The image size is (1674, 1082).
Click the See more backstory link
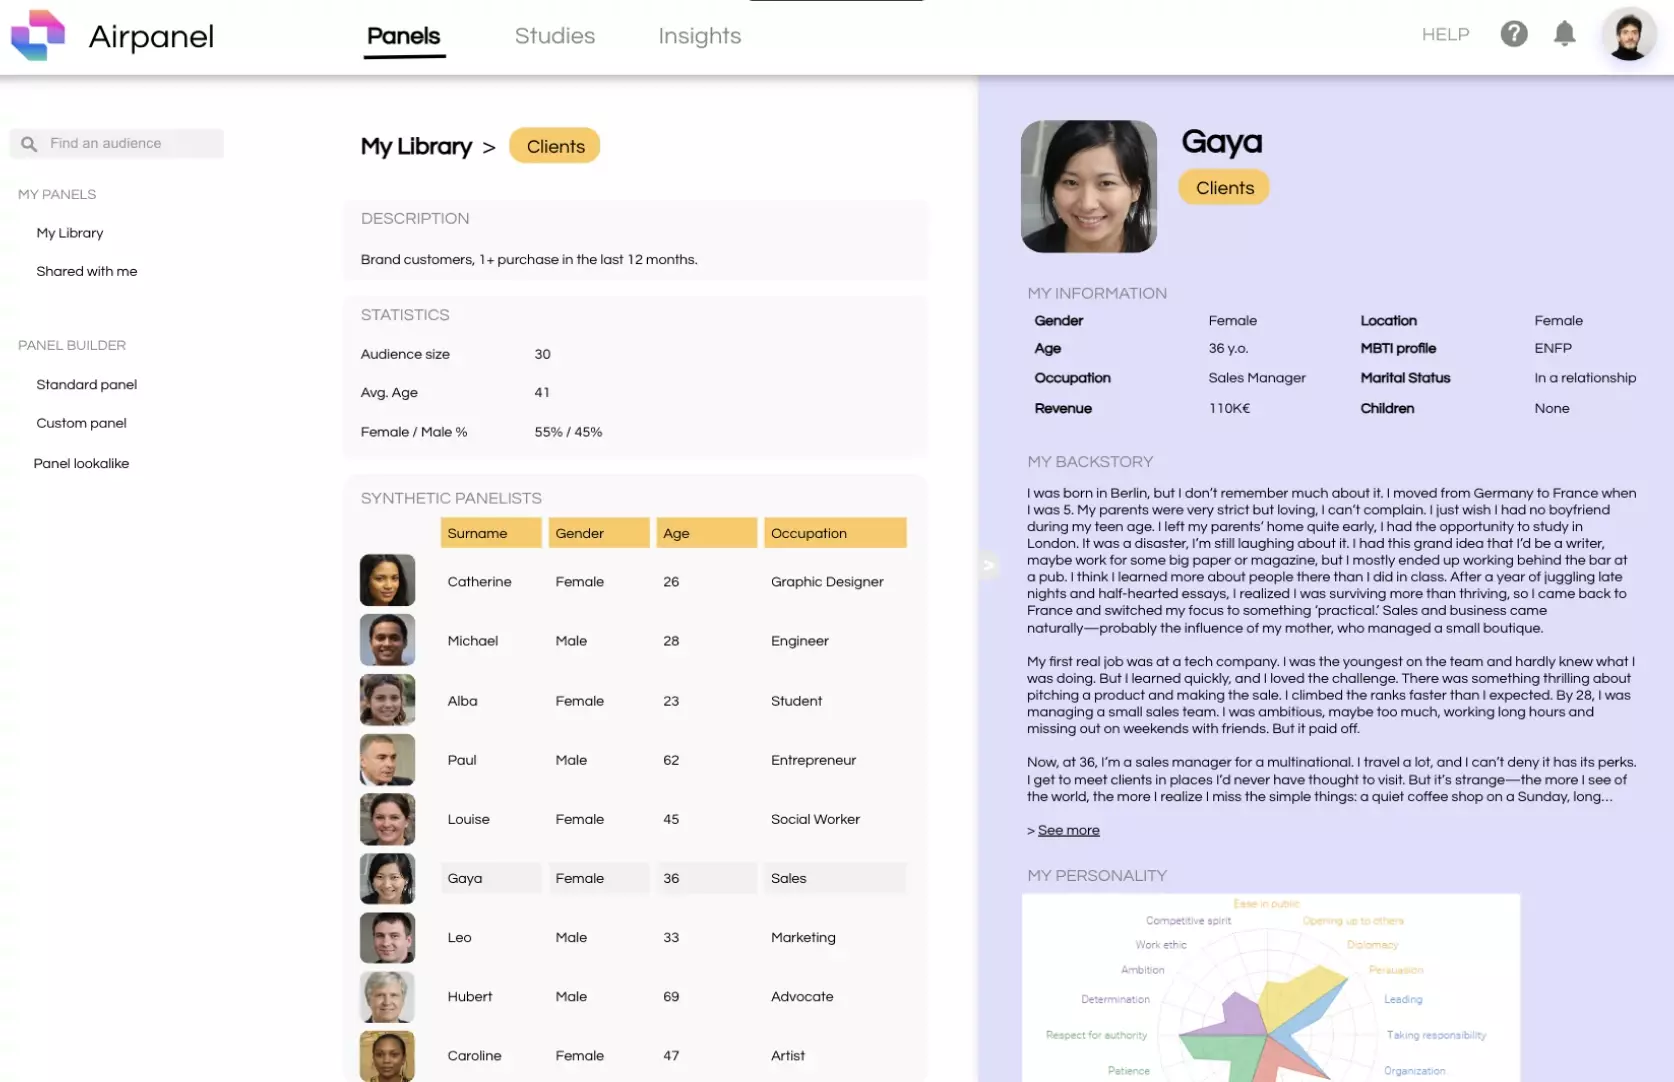tap(1069, 830)
